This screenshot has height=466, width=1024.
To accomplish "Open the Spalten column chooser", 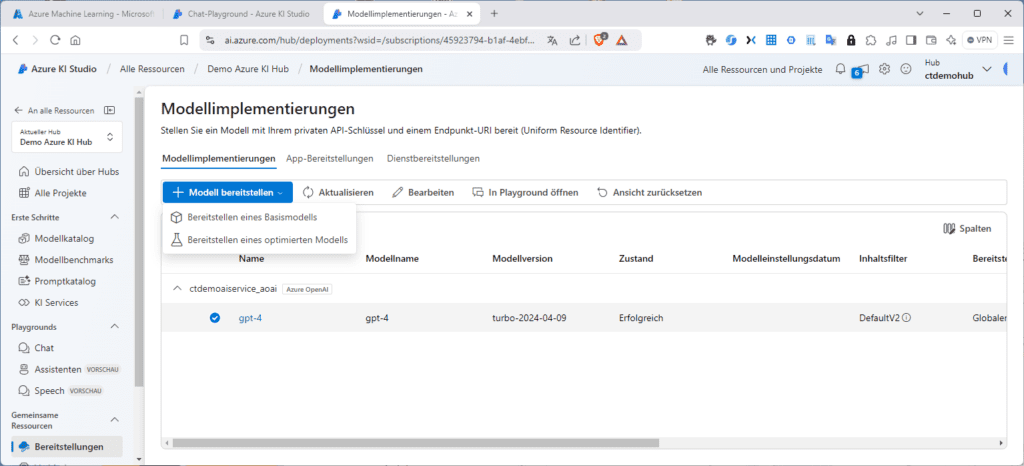I will 967,228.
